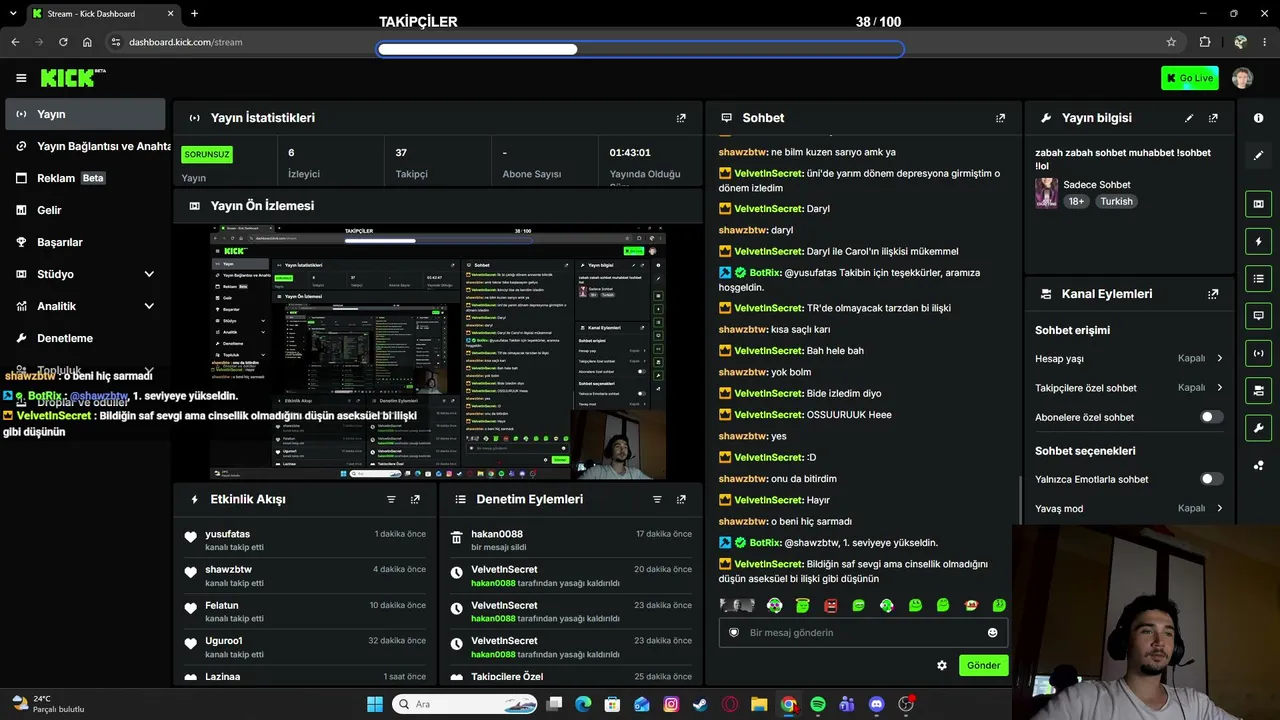Open Gelir in the sidebar
The height and width of the screenshot is (720, 1280).
coord(85,210)
